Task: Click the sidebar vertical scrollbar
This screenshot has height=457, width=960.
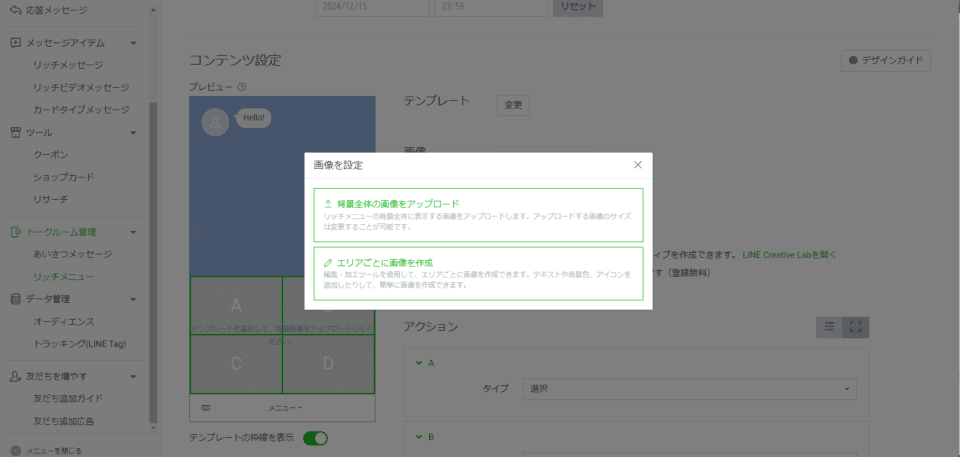Action: pos(153,263)
